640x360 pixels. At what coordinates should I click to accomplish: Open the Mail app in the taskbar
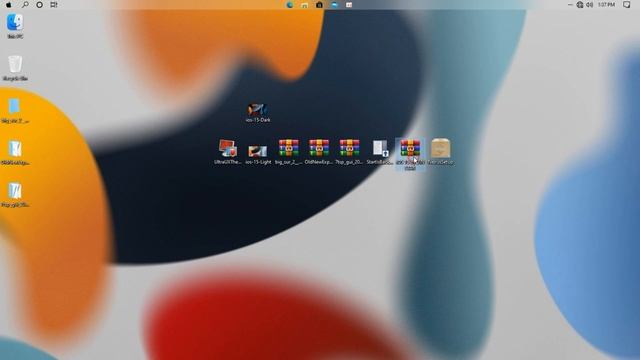click(334, 5)
